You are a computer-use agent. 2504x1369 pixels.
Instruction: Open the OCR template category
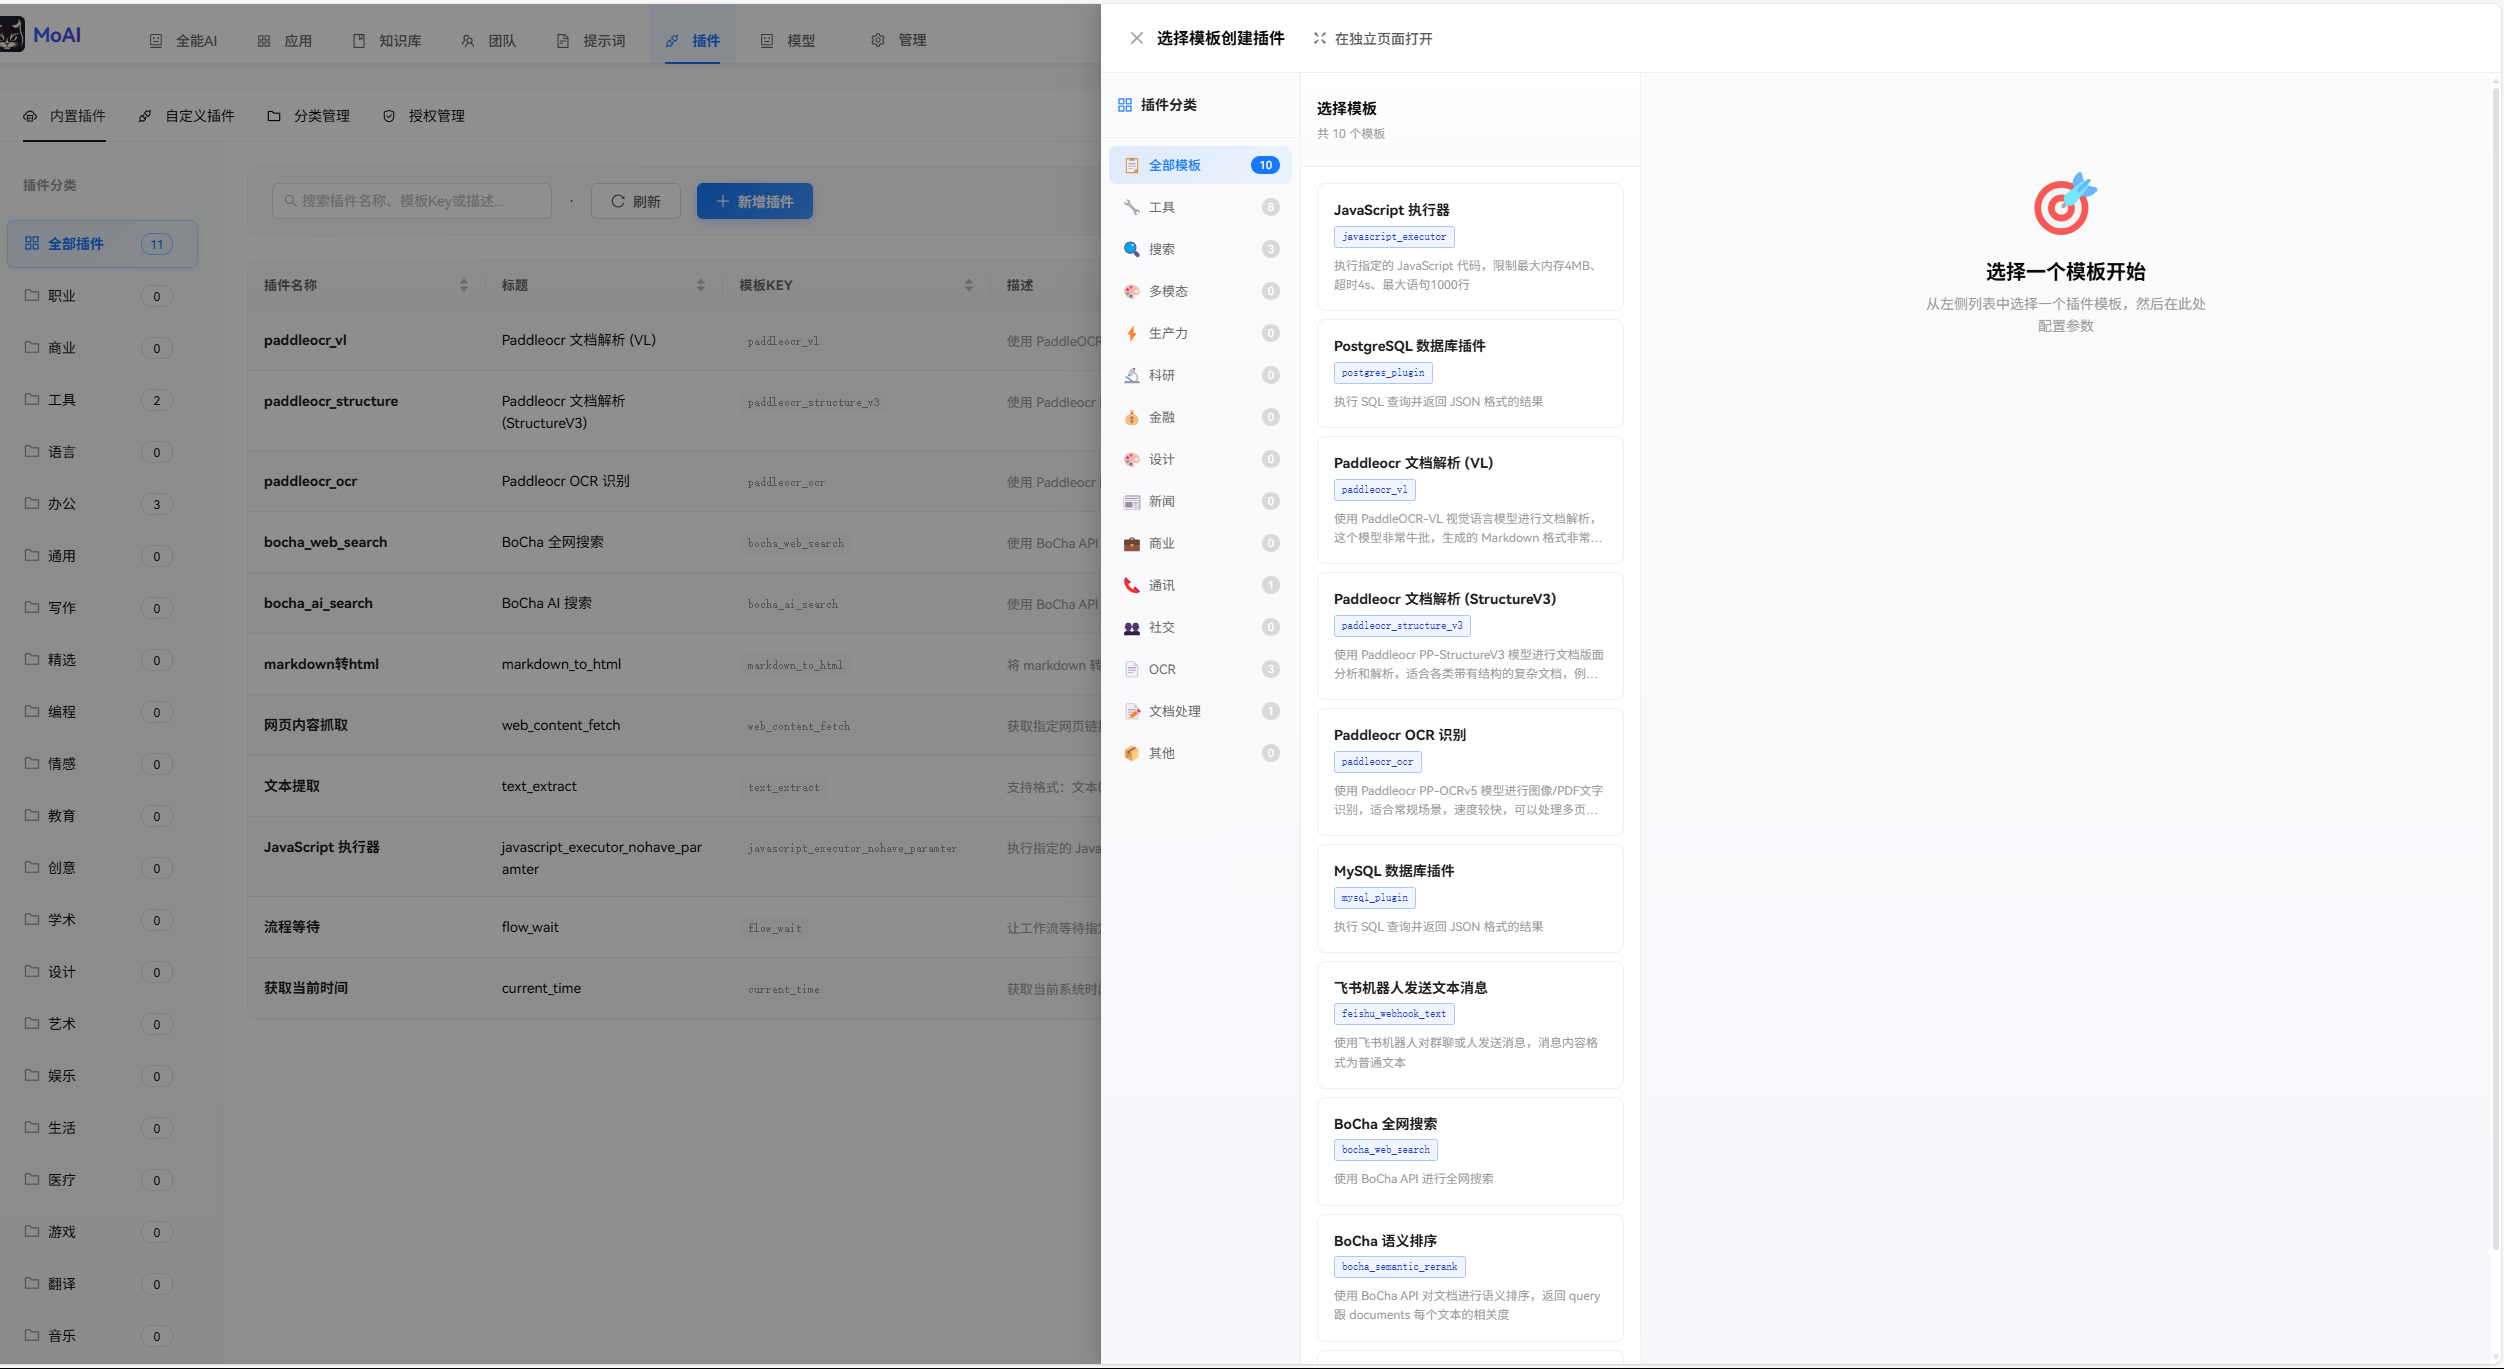1162,669
